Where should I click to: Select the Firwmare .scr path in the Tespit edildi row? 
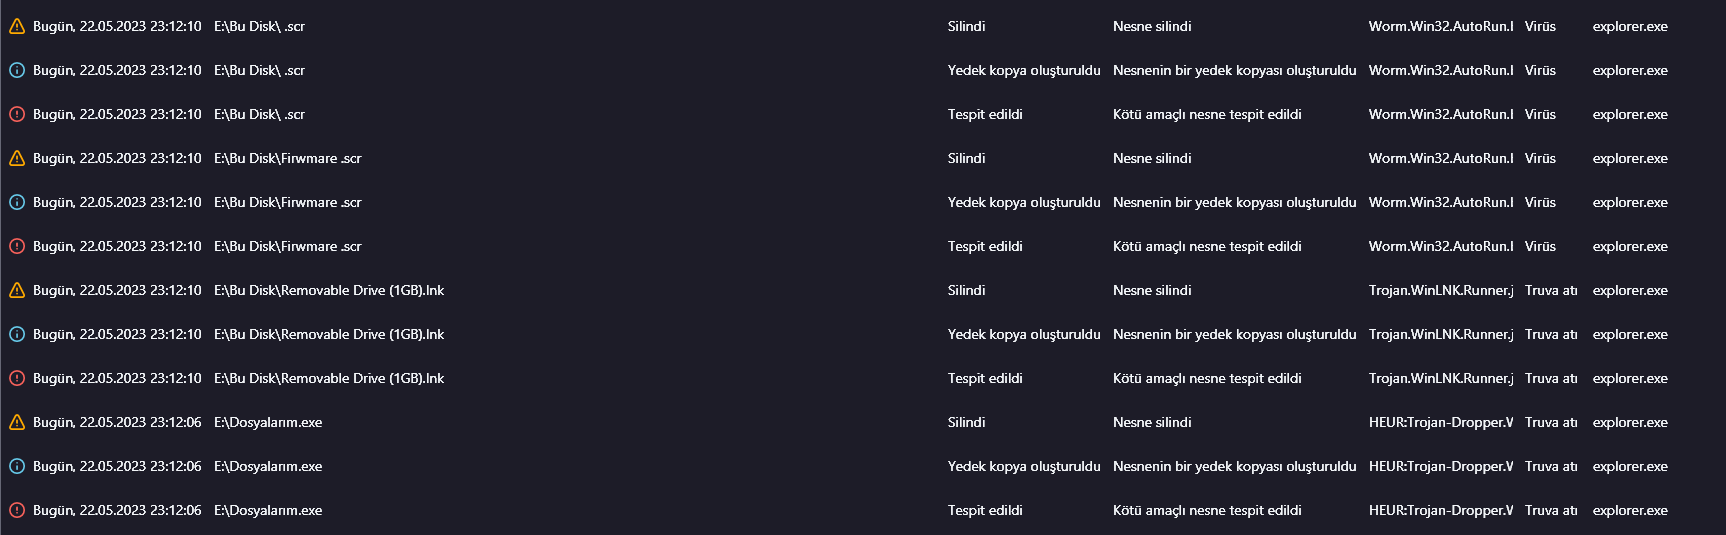[x=288, y=246]
